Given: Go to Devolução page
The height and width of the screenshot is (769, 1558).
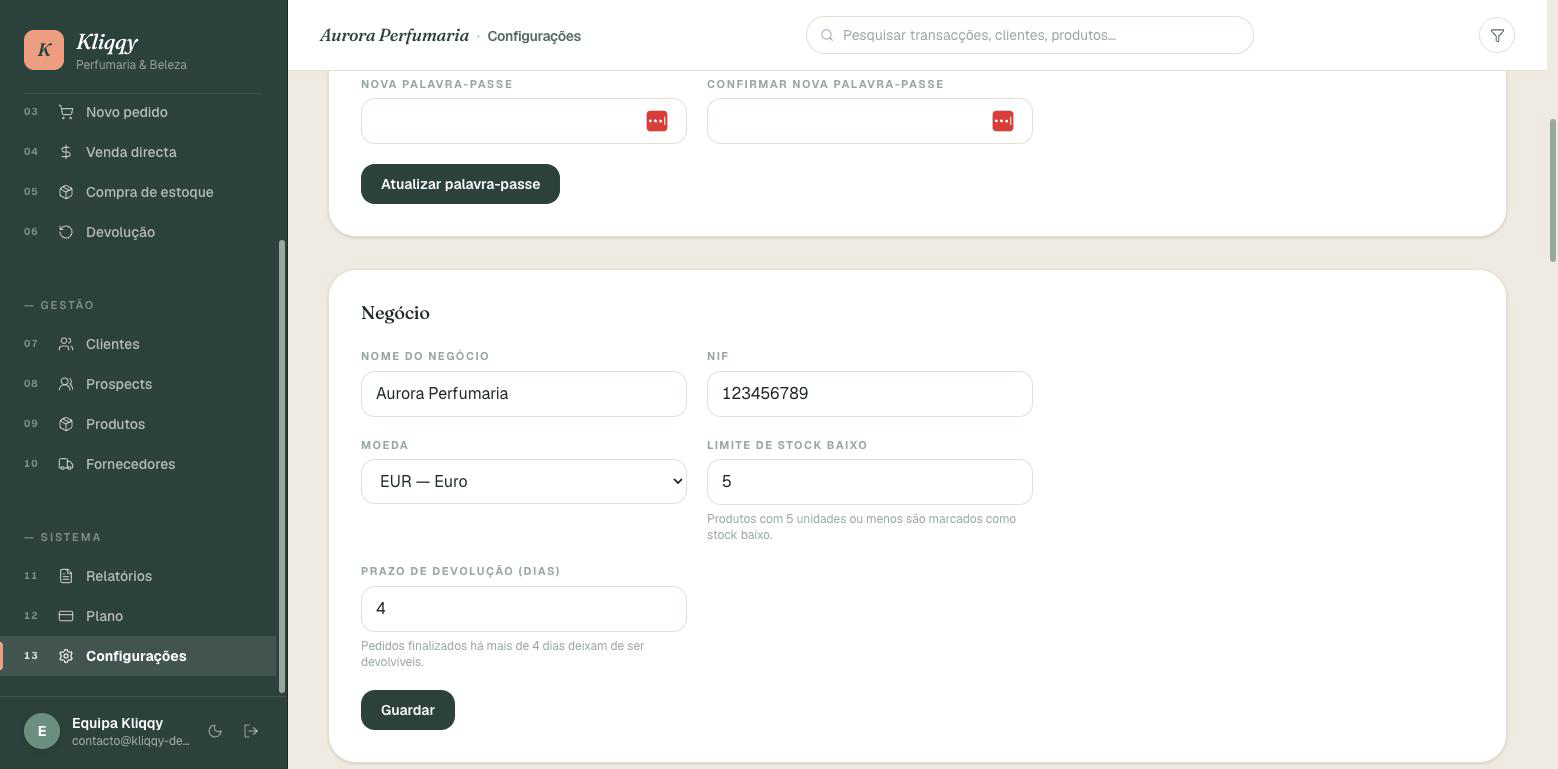Looking at the screenshot, I should coord(138,232).
